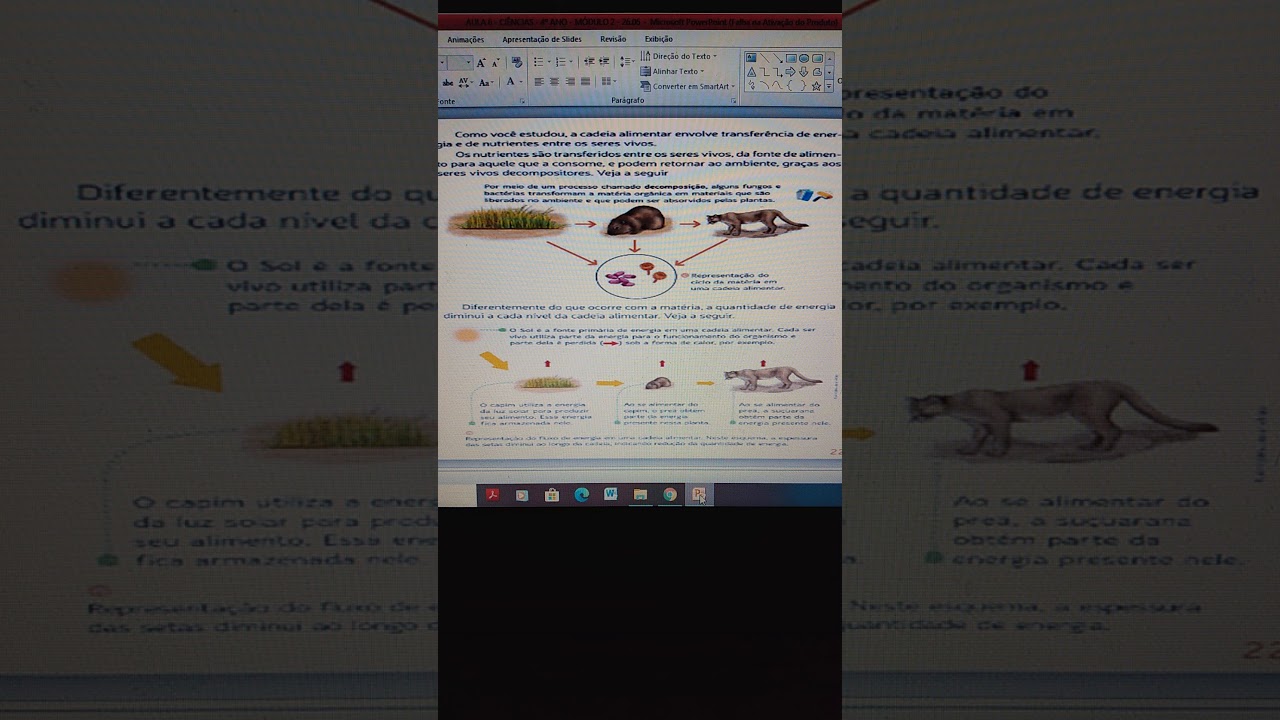Increase the list indent level
The width and height of the screenshot is (1280, 720).
click(x=604, y=62)
